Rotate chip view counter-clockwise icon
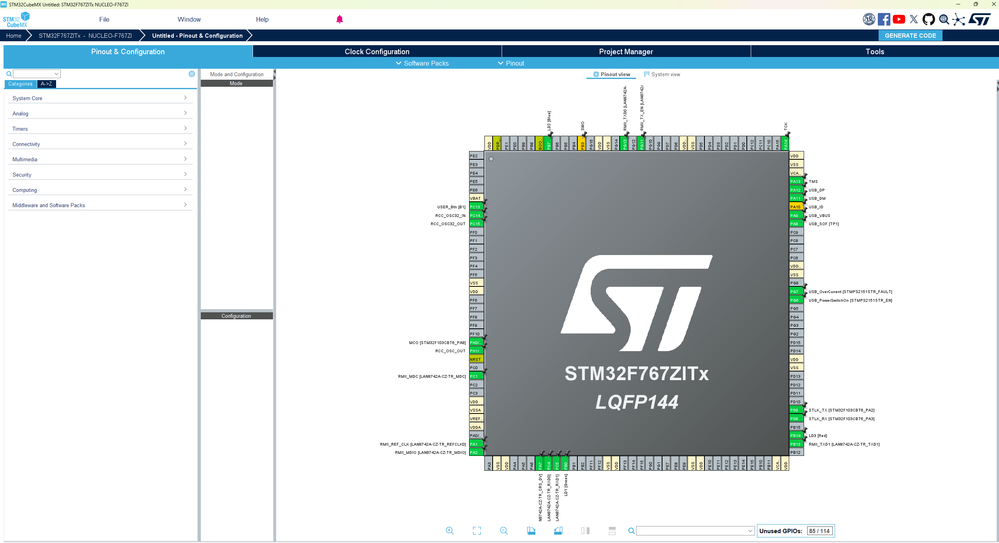 point(558,531)
